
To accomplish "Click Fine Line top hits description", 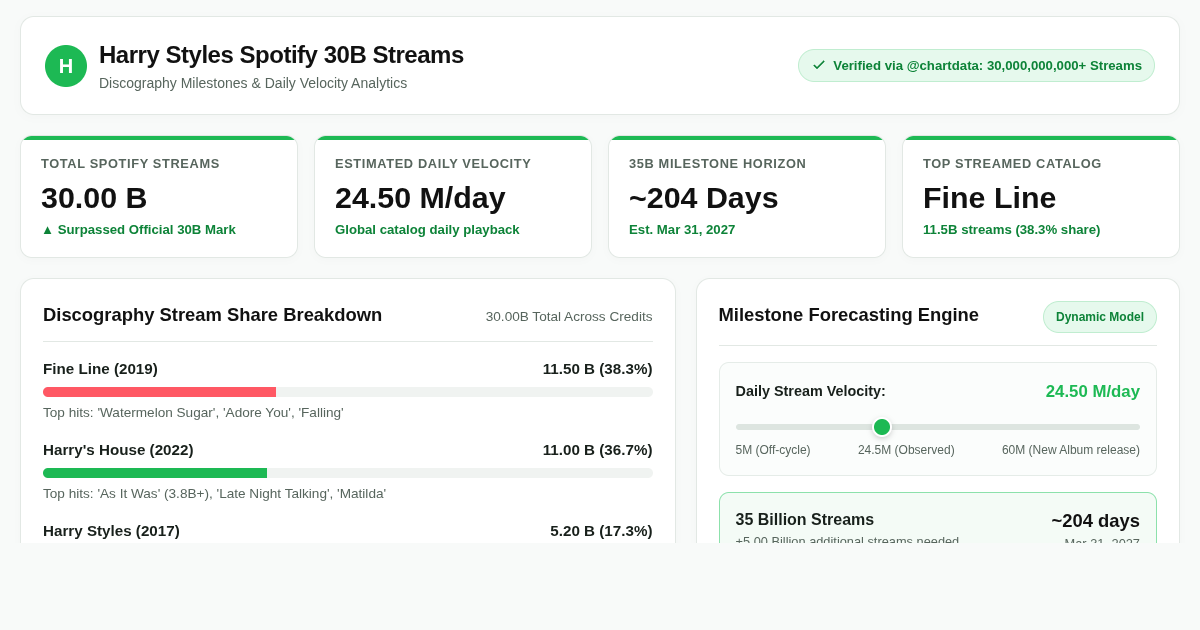I will pos(193,413).
